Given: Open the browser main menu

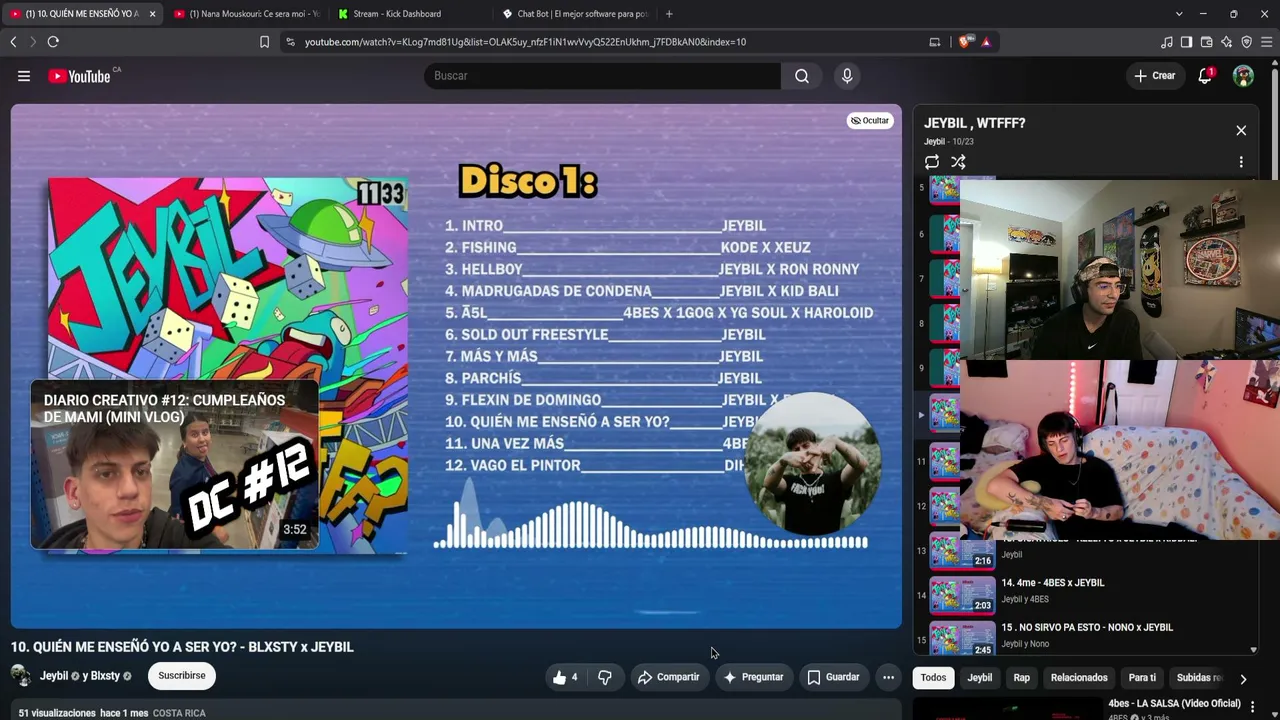Looking at the screenshot, I should [x=1266, y=42].
